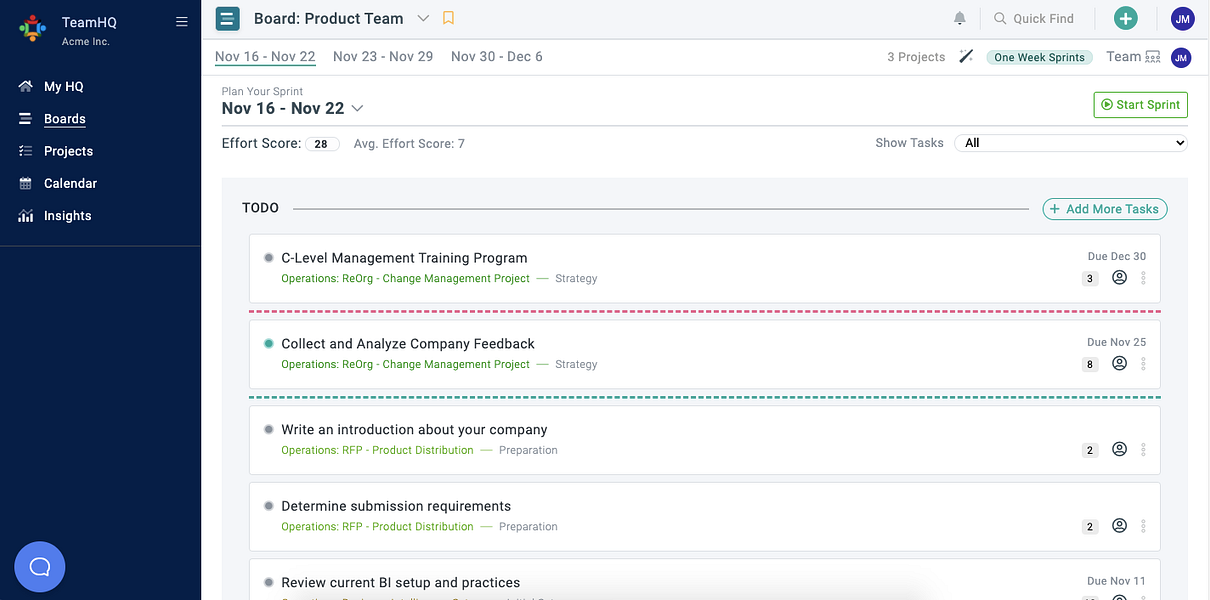Click the green plus add button
Image resolution: width=1210 pixels, height=600 pixels.
pyautogui.click(x=1126, y=18)
